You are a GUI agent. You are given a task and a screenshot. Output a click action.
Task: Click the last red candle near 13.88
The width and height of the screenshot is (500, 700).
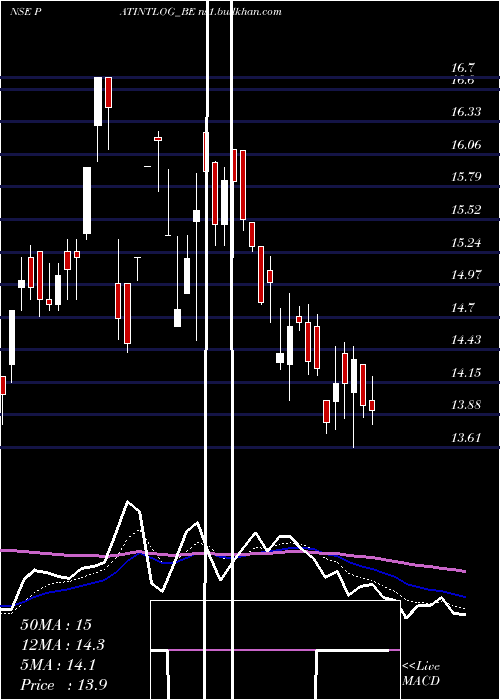(x=372, y=405)
